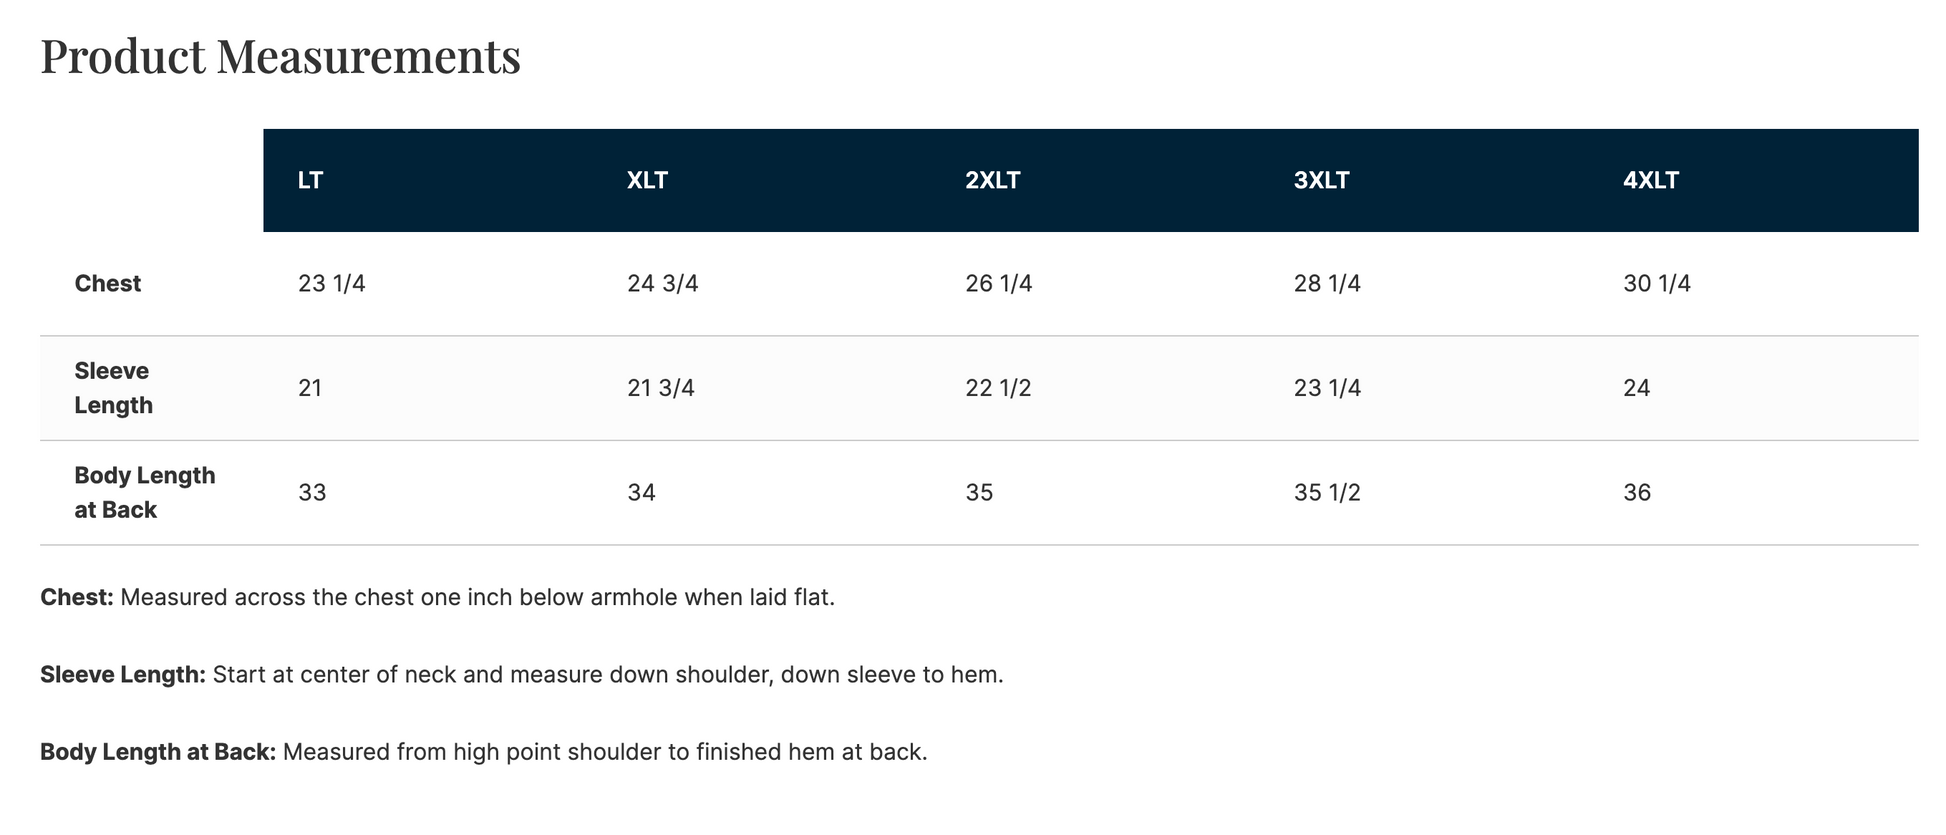Select the 30 1/4 chest value
The image size is (1946, 835).
1656,284
